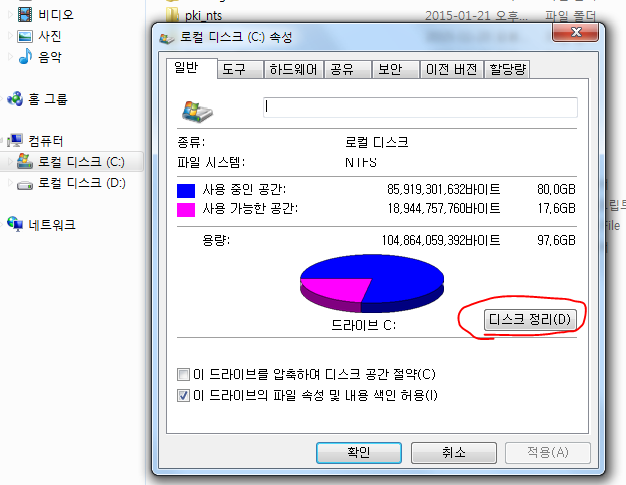Click the Videos (비디오) library icon
This screenshot has height=485, width=626.
pyautogui.click(x=25, y=15)
